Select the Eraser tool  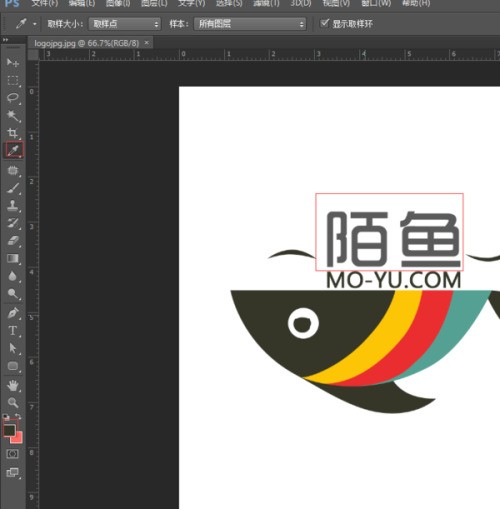pos(13,241)
